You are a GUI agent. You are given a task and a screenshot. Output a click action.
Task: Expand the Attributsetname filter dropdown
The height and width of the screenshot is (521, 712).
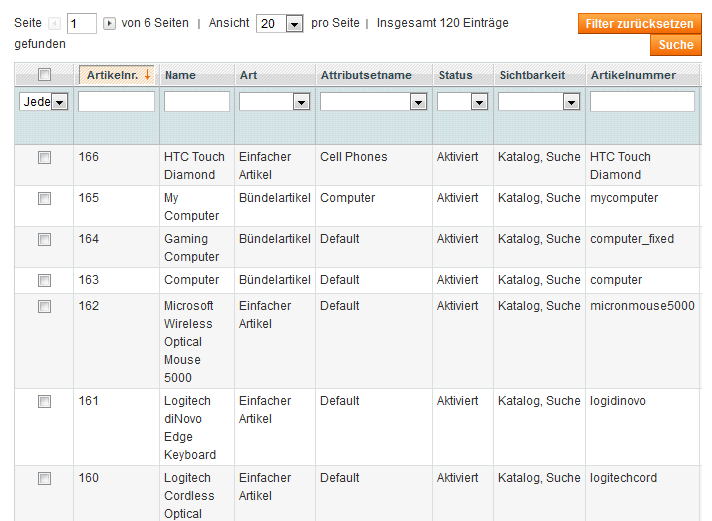click(x=373, y=102)
